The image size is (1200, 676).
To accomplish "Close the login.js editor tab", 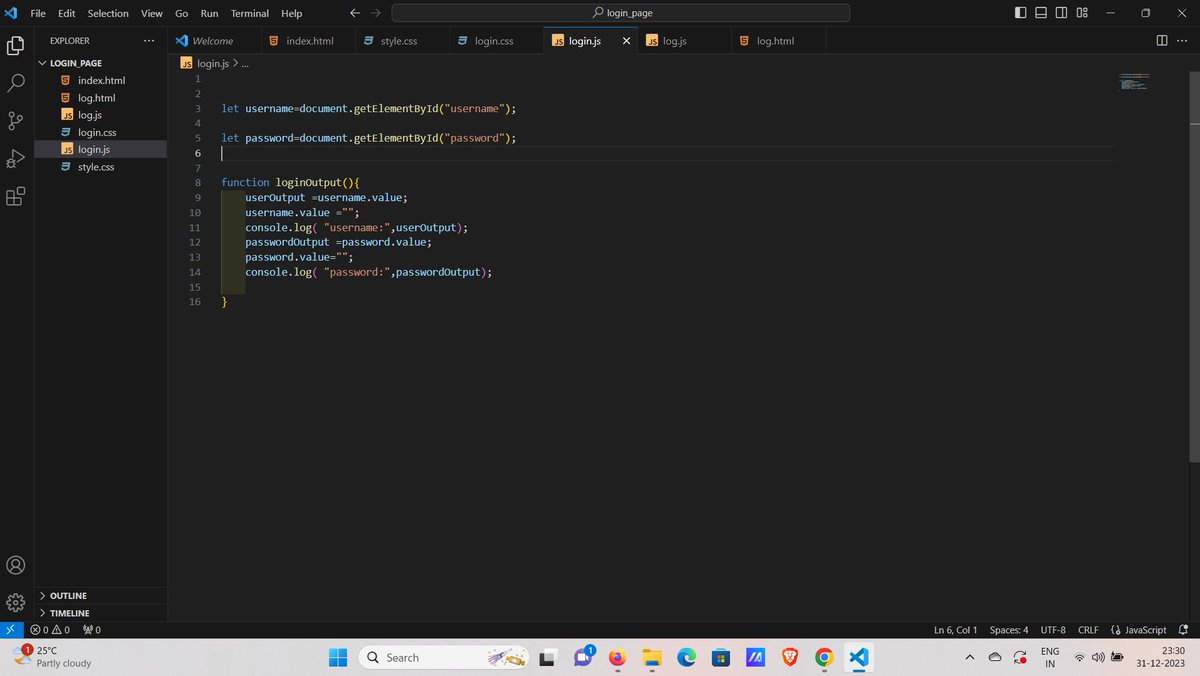I will (627, 41).
